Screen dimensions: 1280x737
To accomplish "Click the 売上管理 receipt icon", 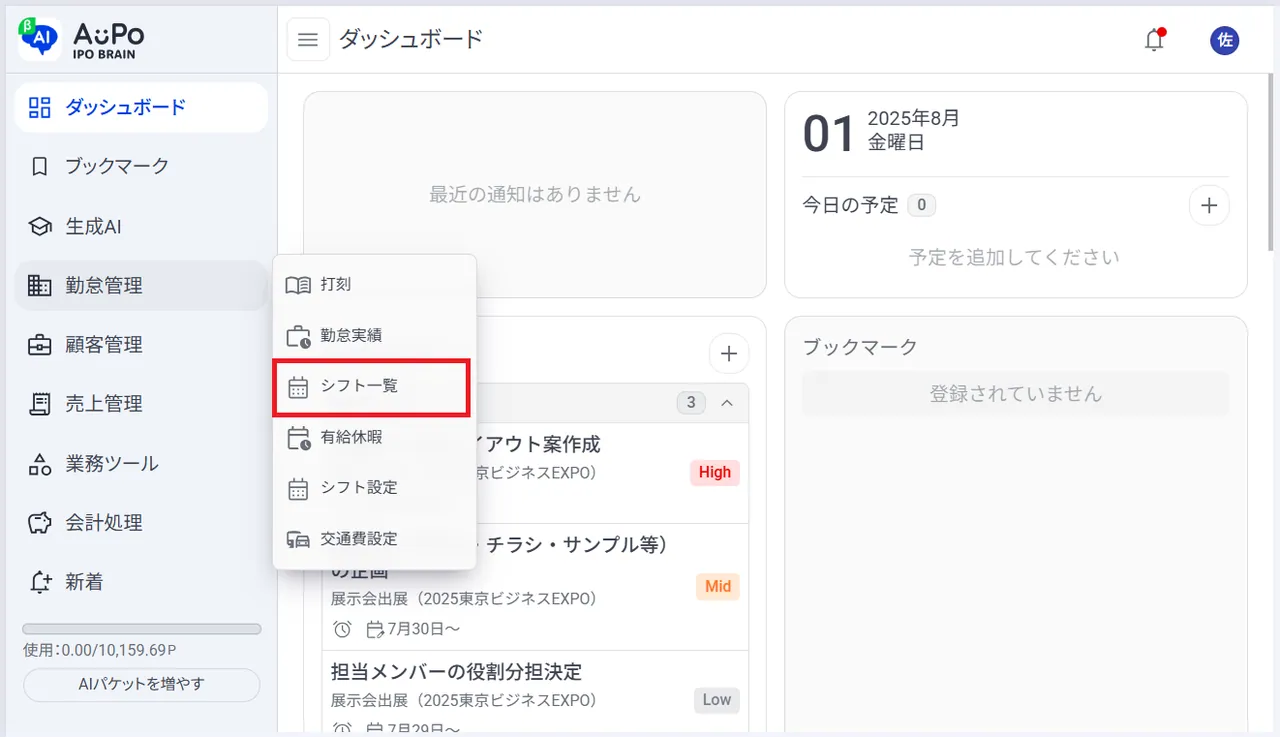I will [x=39, y=404].
